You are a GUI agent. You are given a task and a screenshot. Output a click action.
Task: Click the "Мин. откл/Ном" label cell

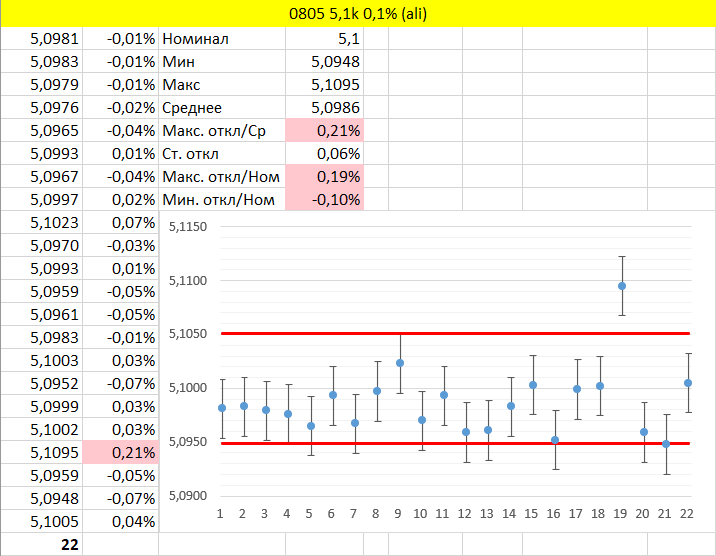pos(222,199)
